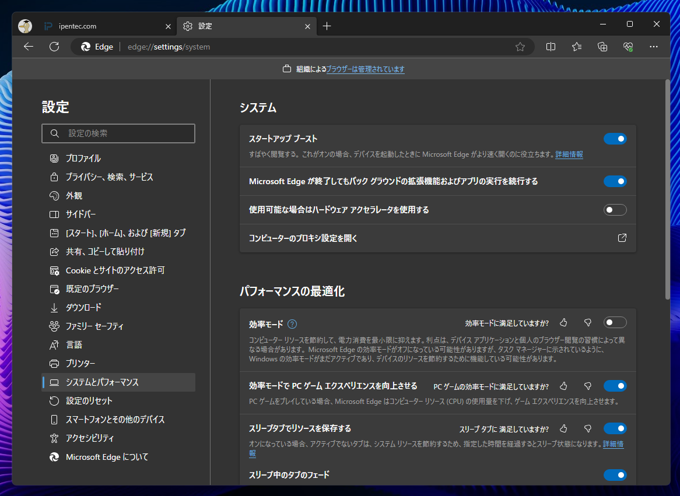Open プロファイル in the settings sidebar
The width and height of the screenshot is (680, 496).
118,158
